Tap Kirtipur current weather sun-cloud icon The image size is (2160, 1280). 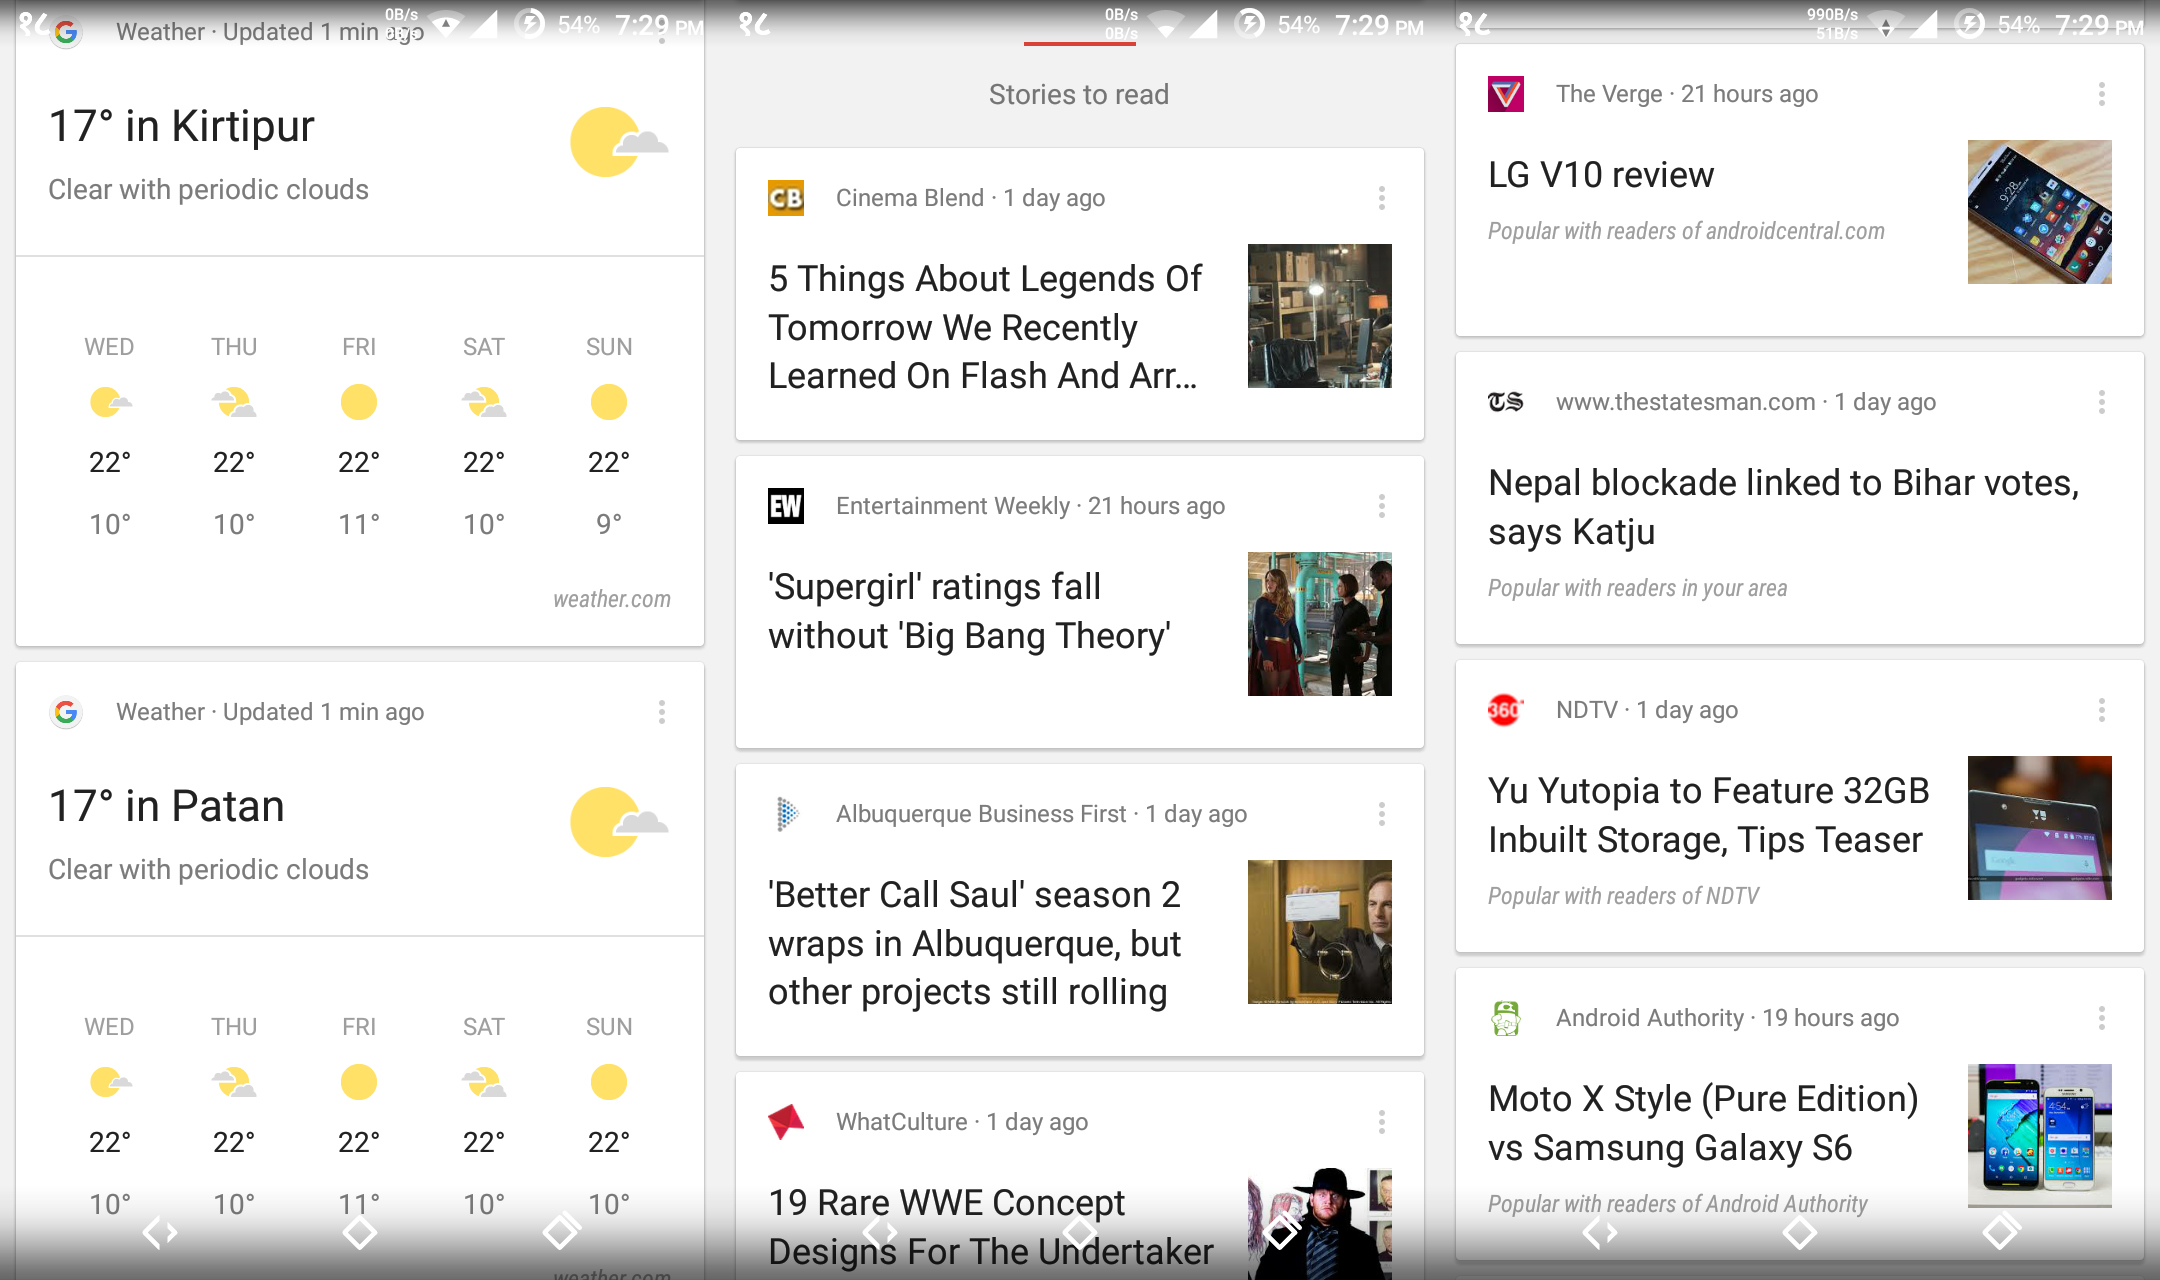click(617, 142)
